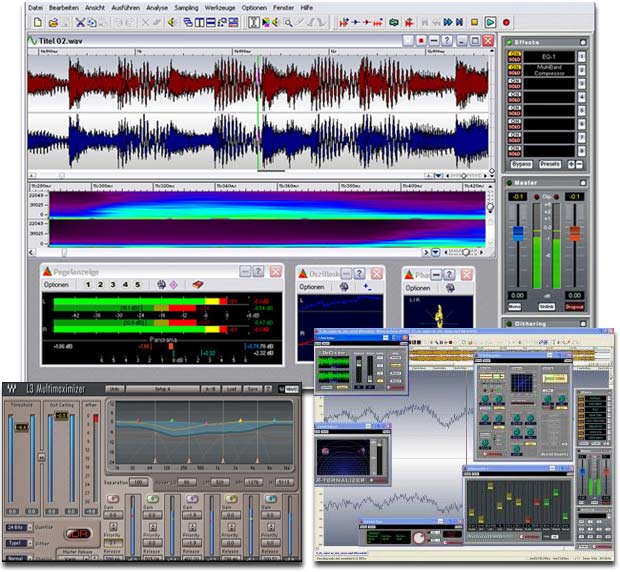620x572 pixels.
Task: Toggle ON switch for MultiBand Compressor slot
Action: coord(514,67)
